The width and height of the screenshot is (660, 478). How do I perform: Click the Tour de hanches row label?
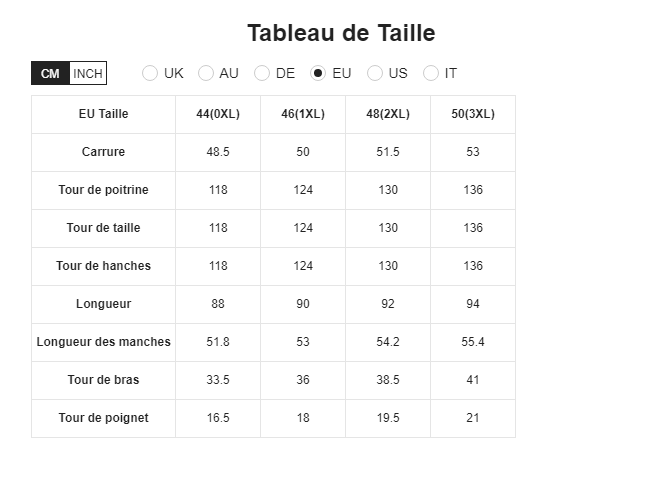tap(104, 266)
